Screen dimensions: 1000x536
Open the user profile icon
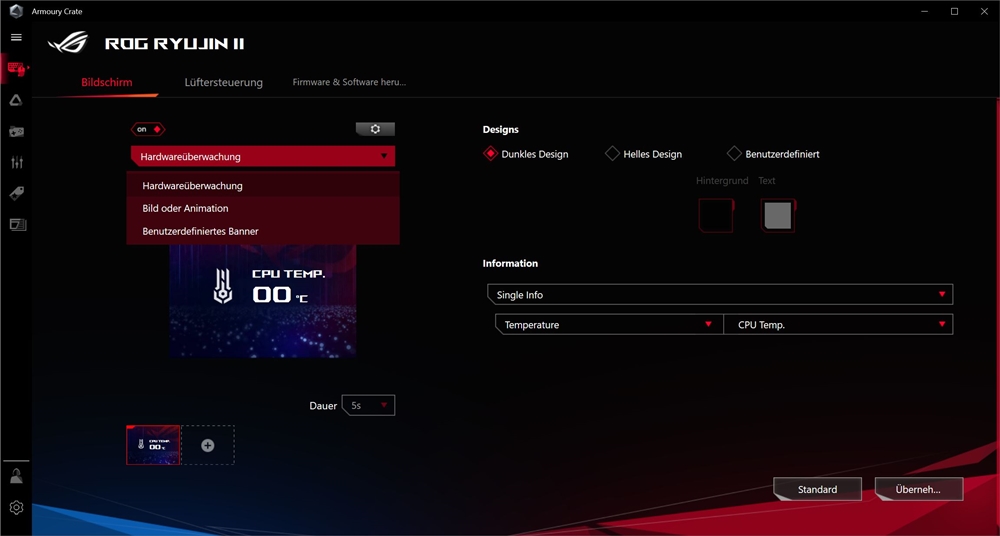pyautogui.click(x=16, y=476)
